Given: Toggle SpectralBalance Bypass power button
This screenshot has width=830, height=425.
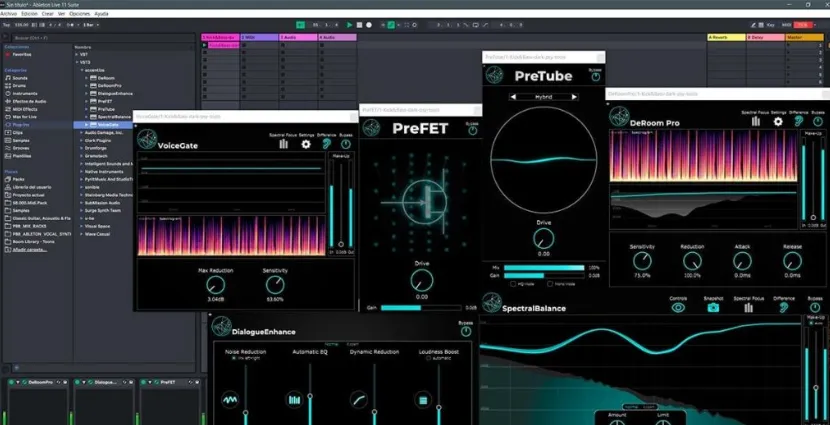Looking at the screenshot, I should tap(815, 308).
